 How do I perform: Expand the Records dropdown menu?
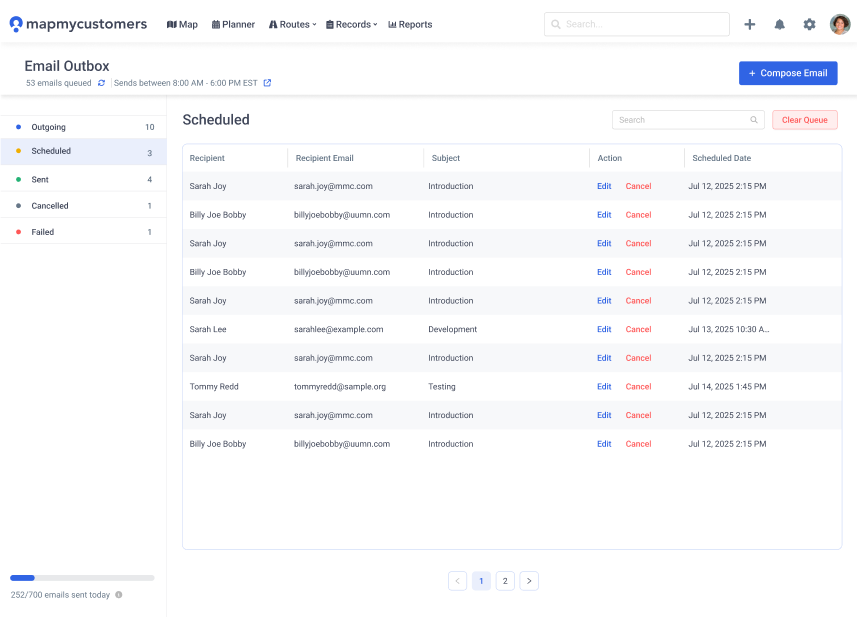click(x=351, y=25)
